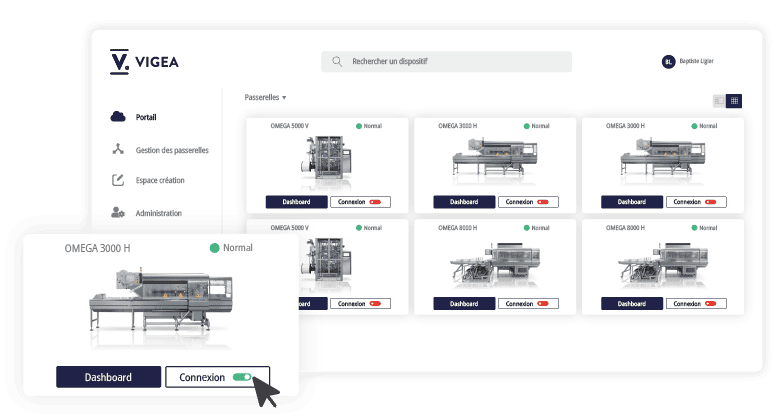Open Dashboard on OMEGA 3000 H card under the view icons
Image resolution: width=773 pixels, height=420 pixels.
(x=632, y=202)
